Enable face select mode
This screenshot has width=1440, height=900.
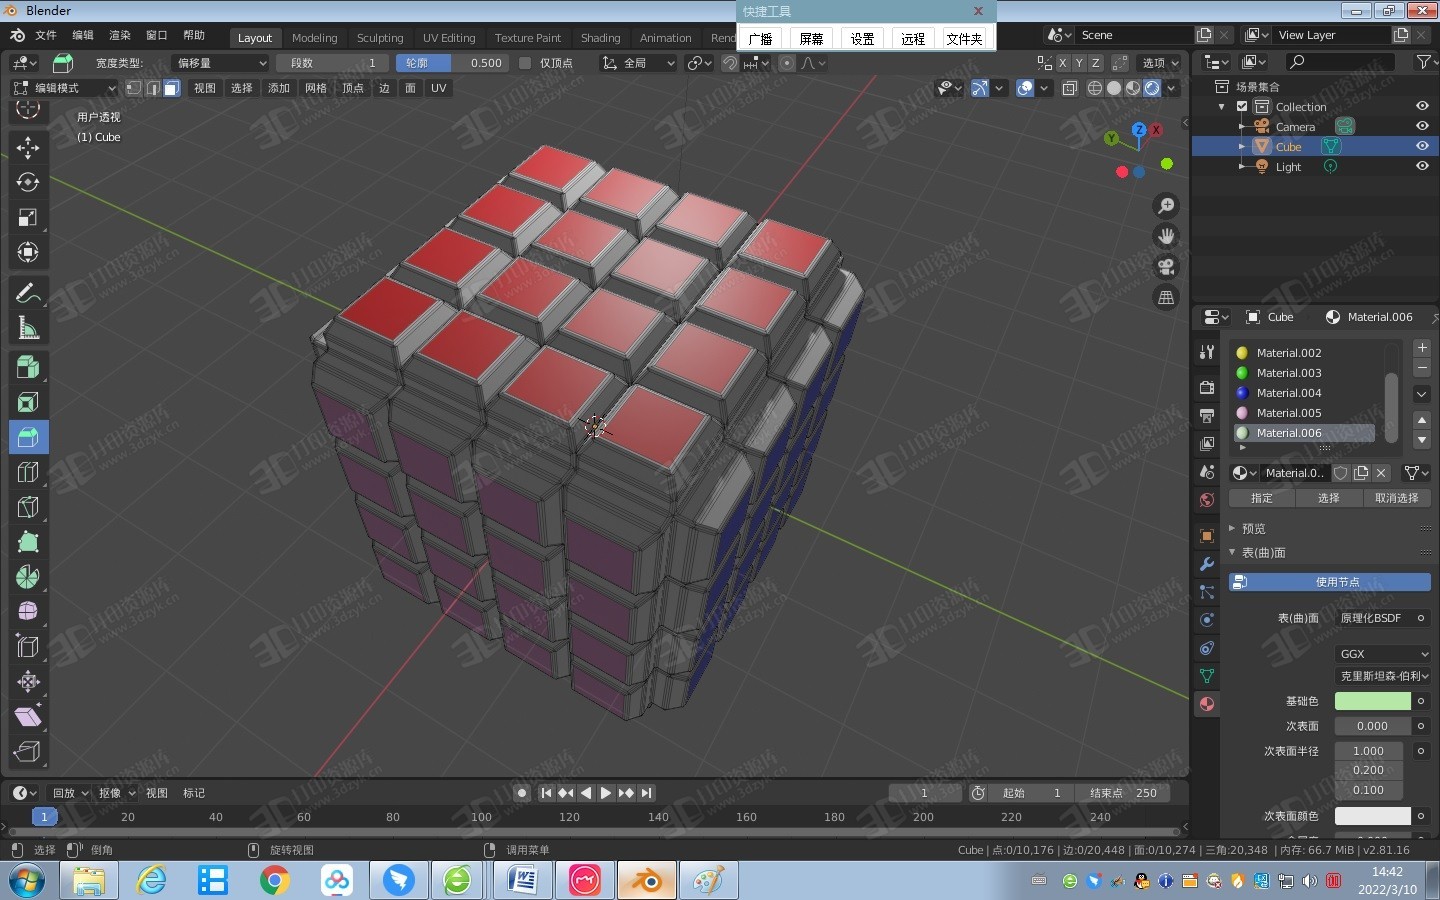click(x=172, y=88)
